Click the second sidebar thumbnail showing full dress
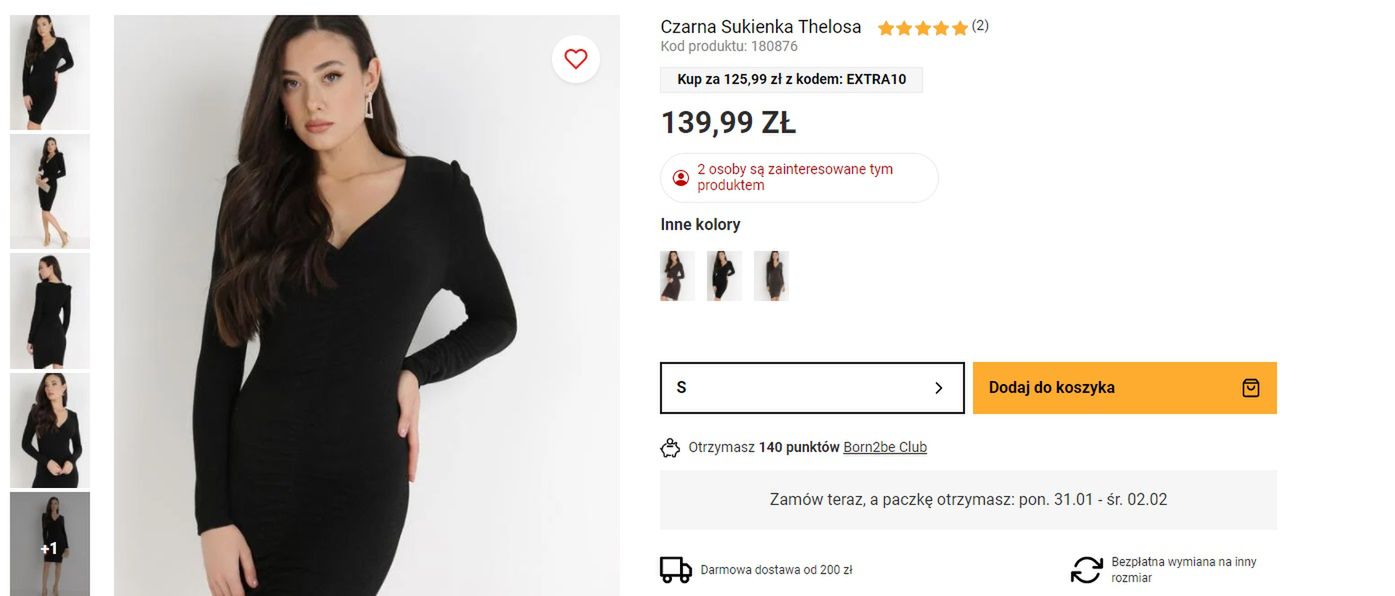This screenshot has height=596, width=1395. click(x=50, y=190)
